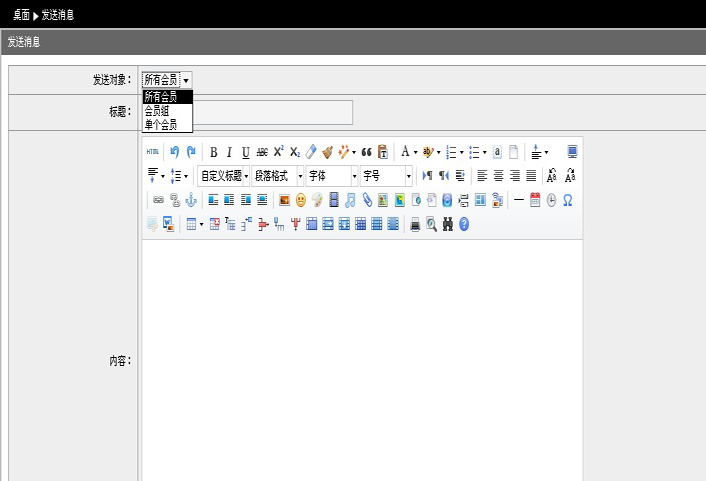The image size is (706, 481).
Task: Insert an anchor
Action: 191,200
